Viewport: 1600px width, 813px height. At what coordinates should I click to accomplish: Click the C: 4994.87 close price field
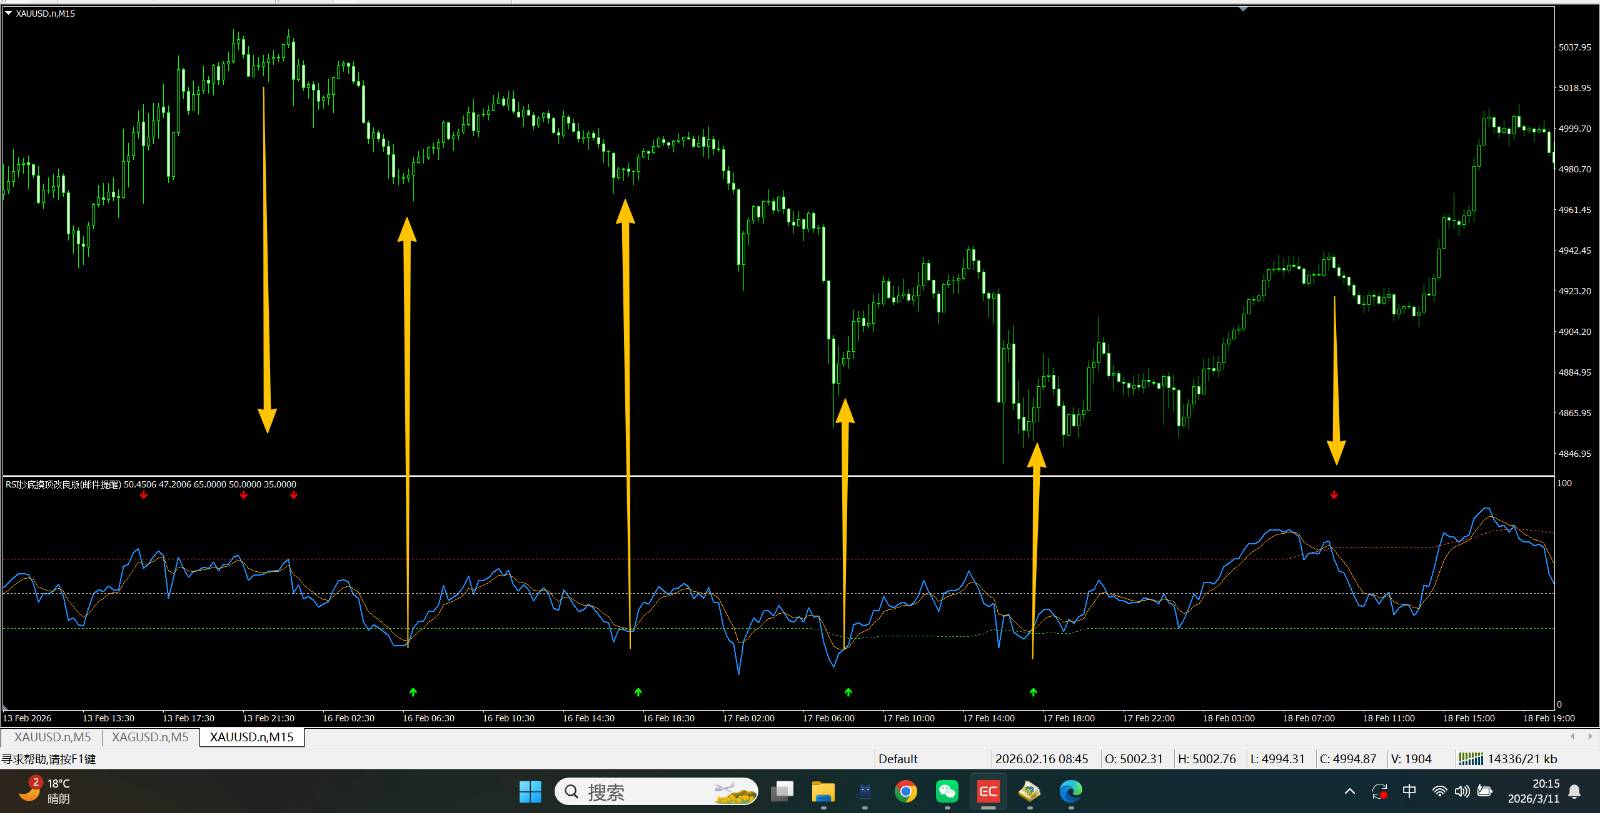point(1348,759)
